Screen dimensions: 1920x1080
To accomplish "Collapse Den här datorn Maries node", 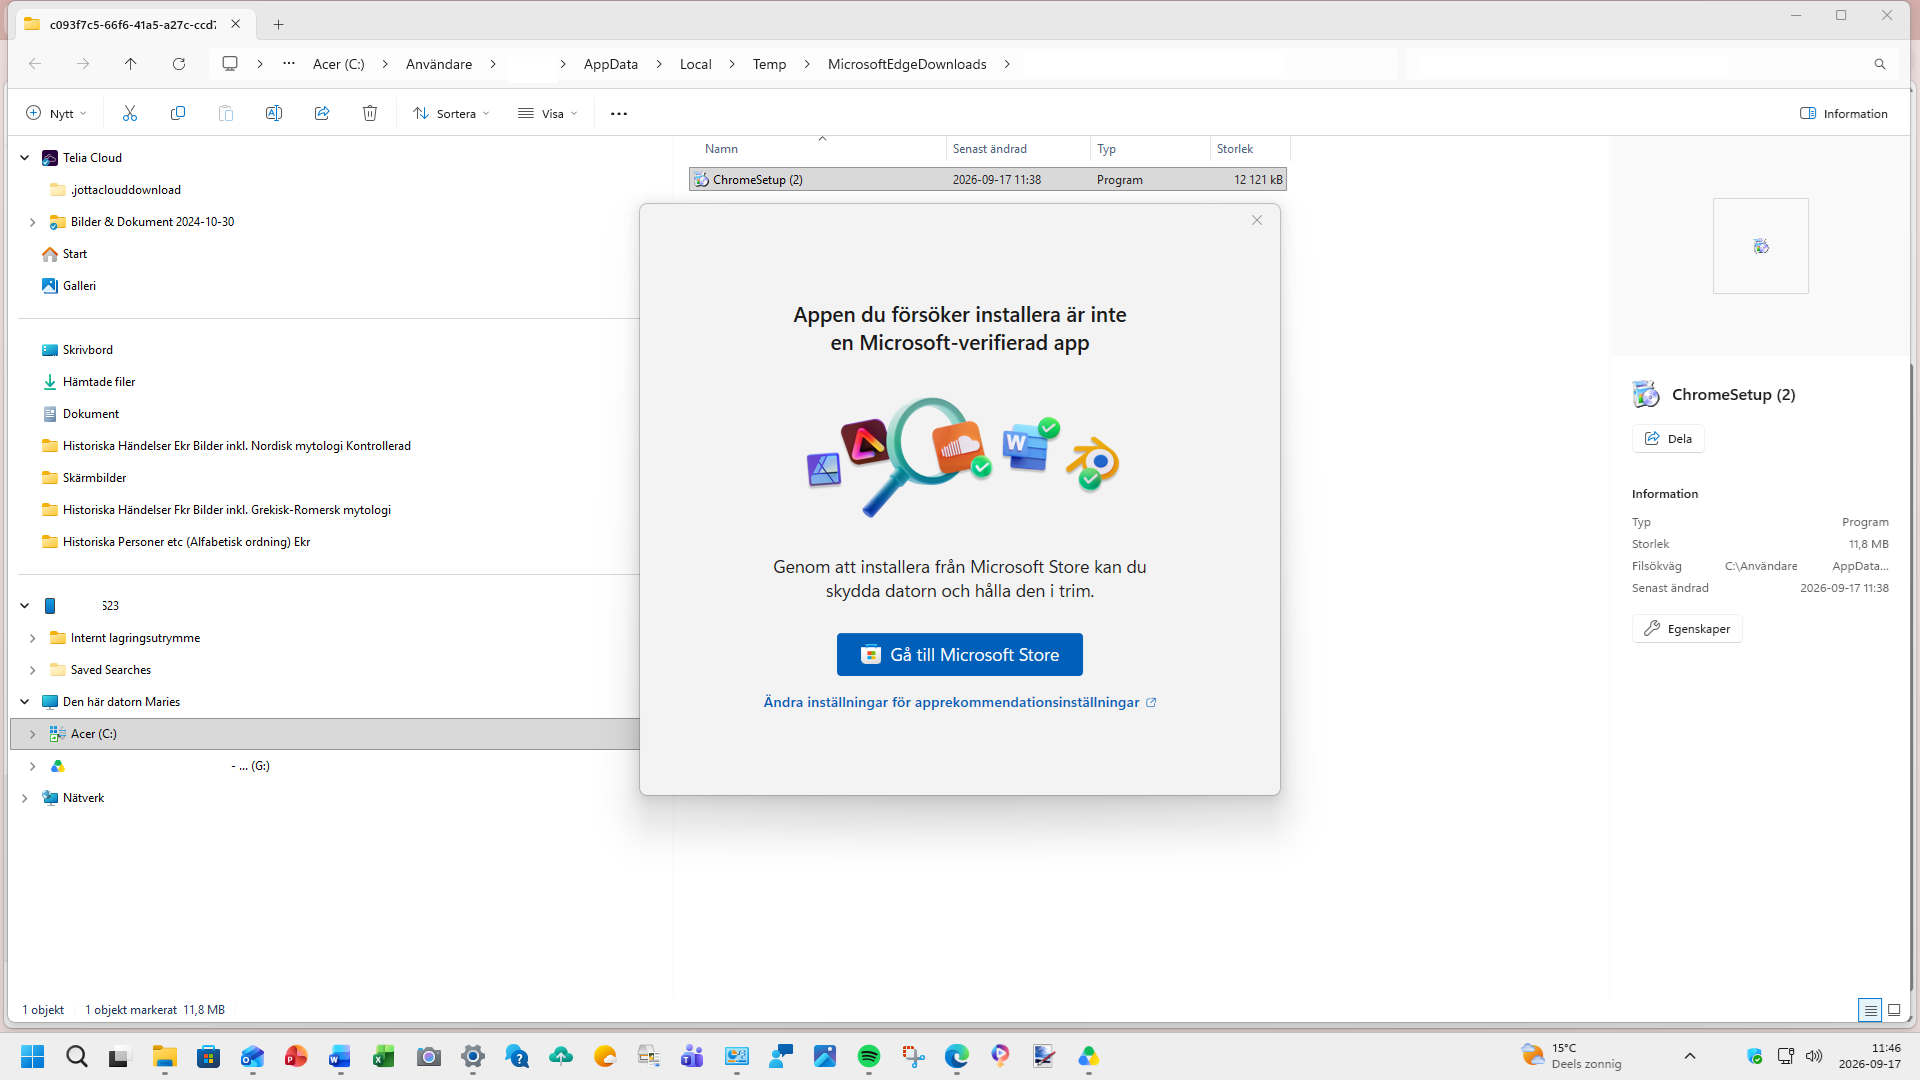I will pyautogui.click(x=25, y=702).
